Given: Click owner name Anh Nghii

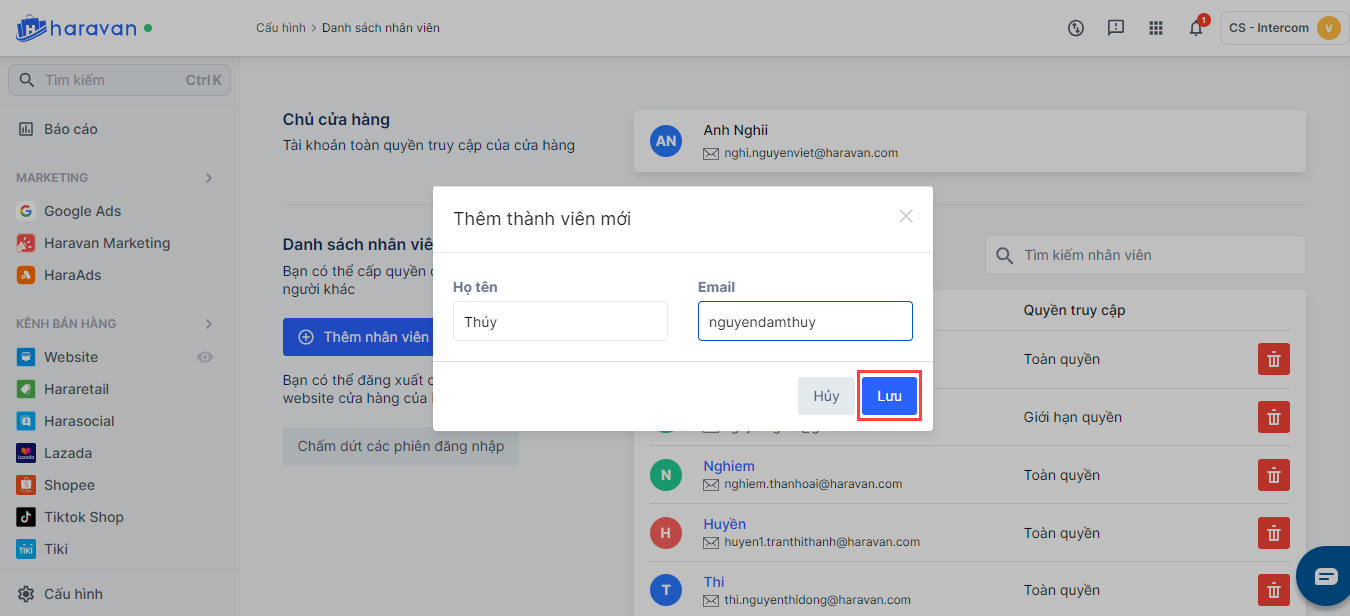Looking at the screenshot, I should click(x=736, y=130).
